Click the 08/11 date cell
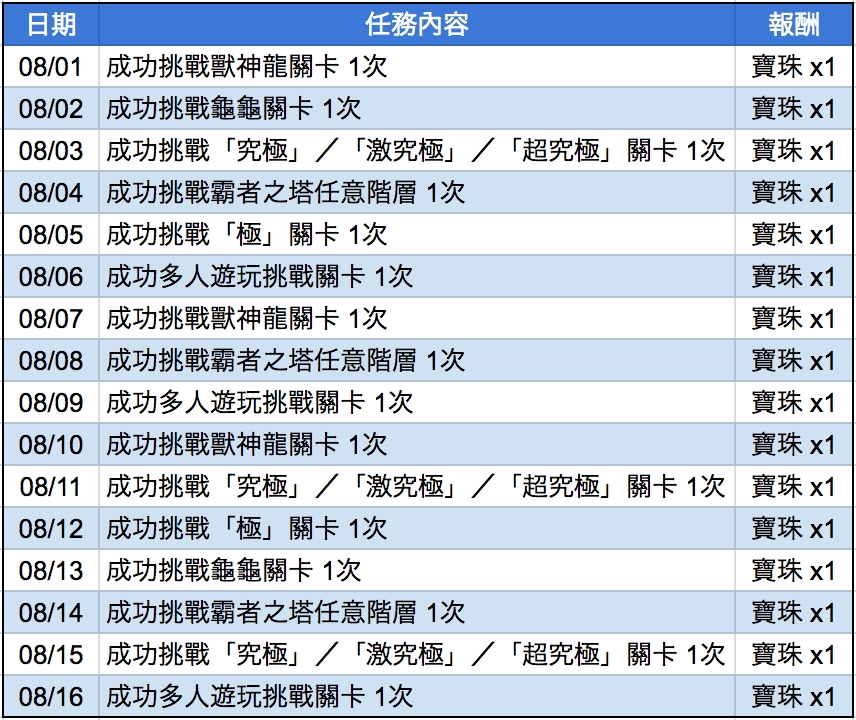The image size is (856, 720). click(51, 487)
